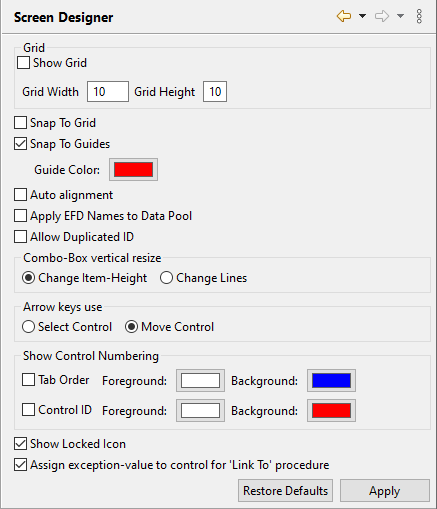Change Control ID red background swatch
The image size is (437, 509).
(331, 411)
